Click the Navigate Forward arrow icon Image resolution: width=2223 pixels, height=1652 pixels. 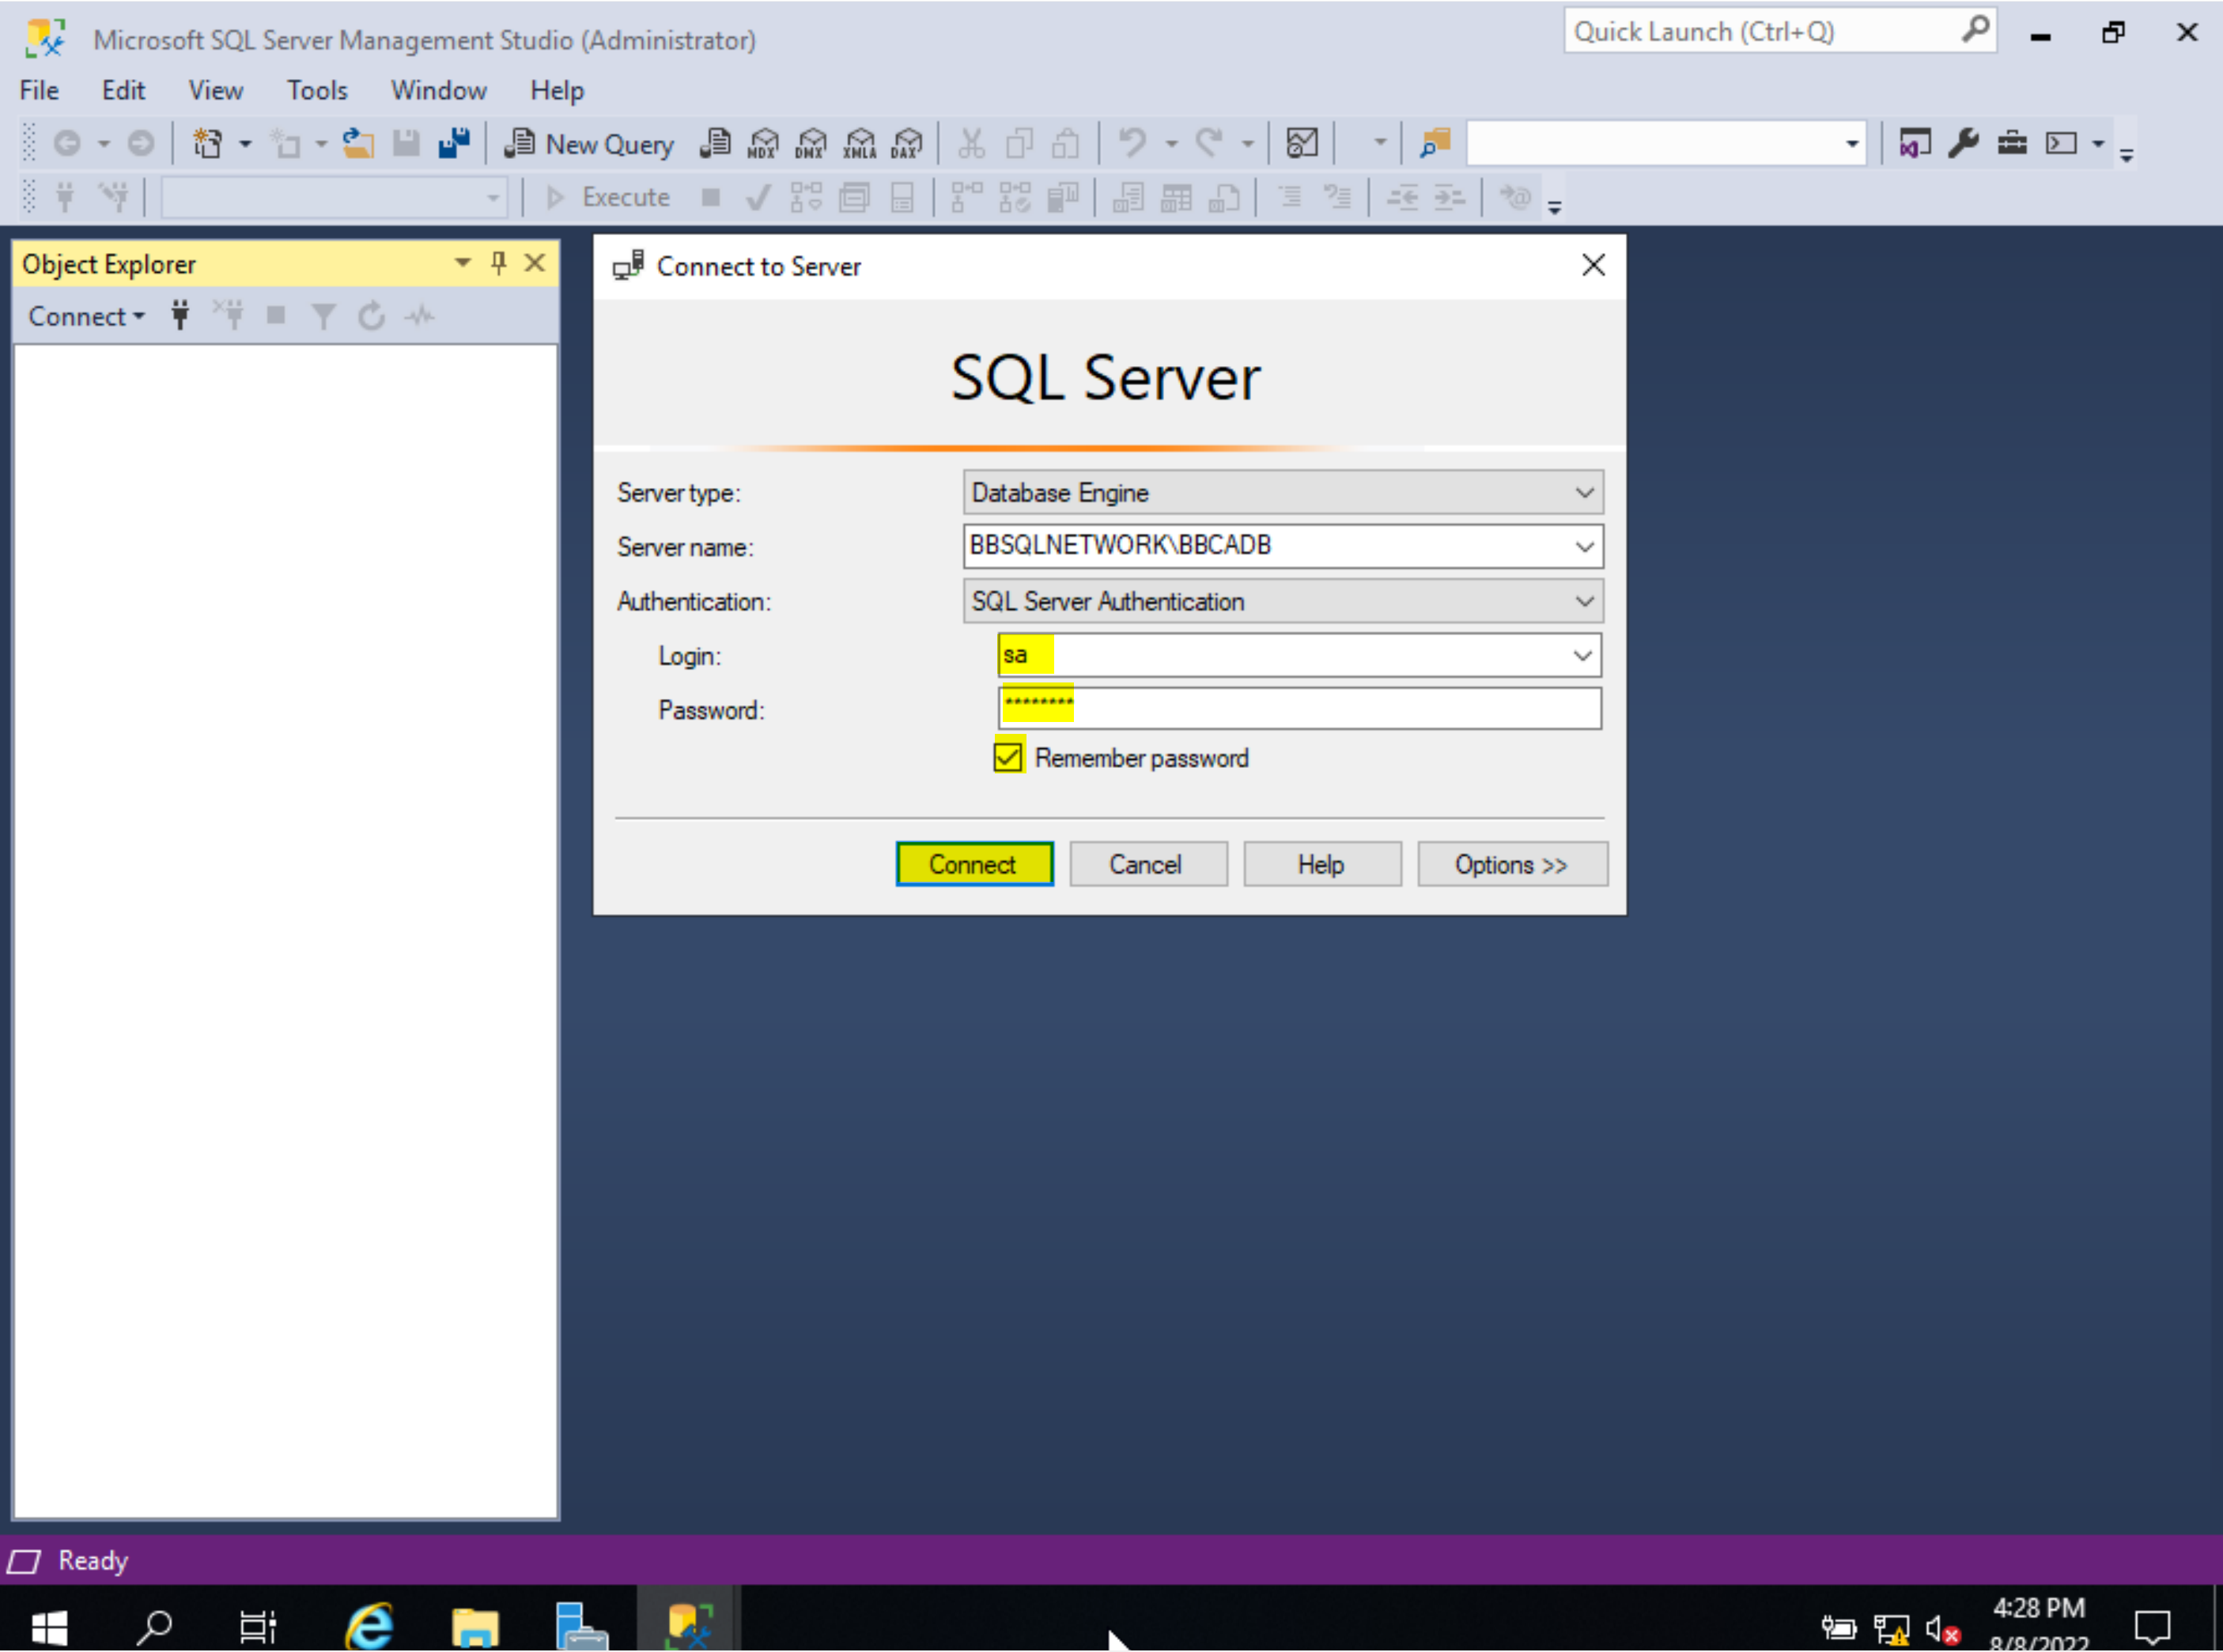[141, 143]
